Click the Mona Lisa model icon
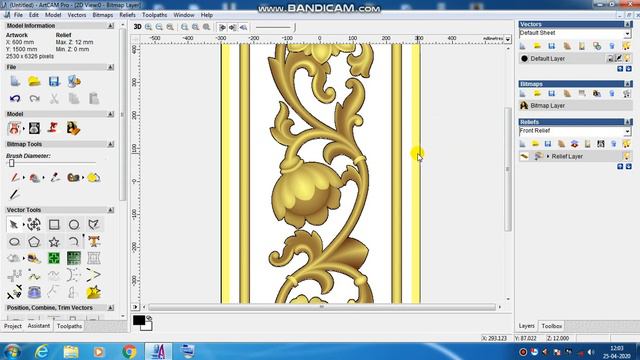640x360 pixels. pos(73,129)
